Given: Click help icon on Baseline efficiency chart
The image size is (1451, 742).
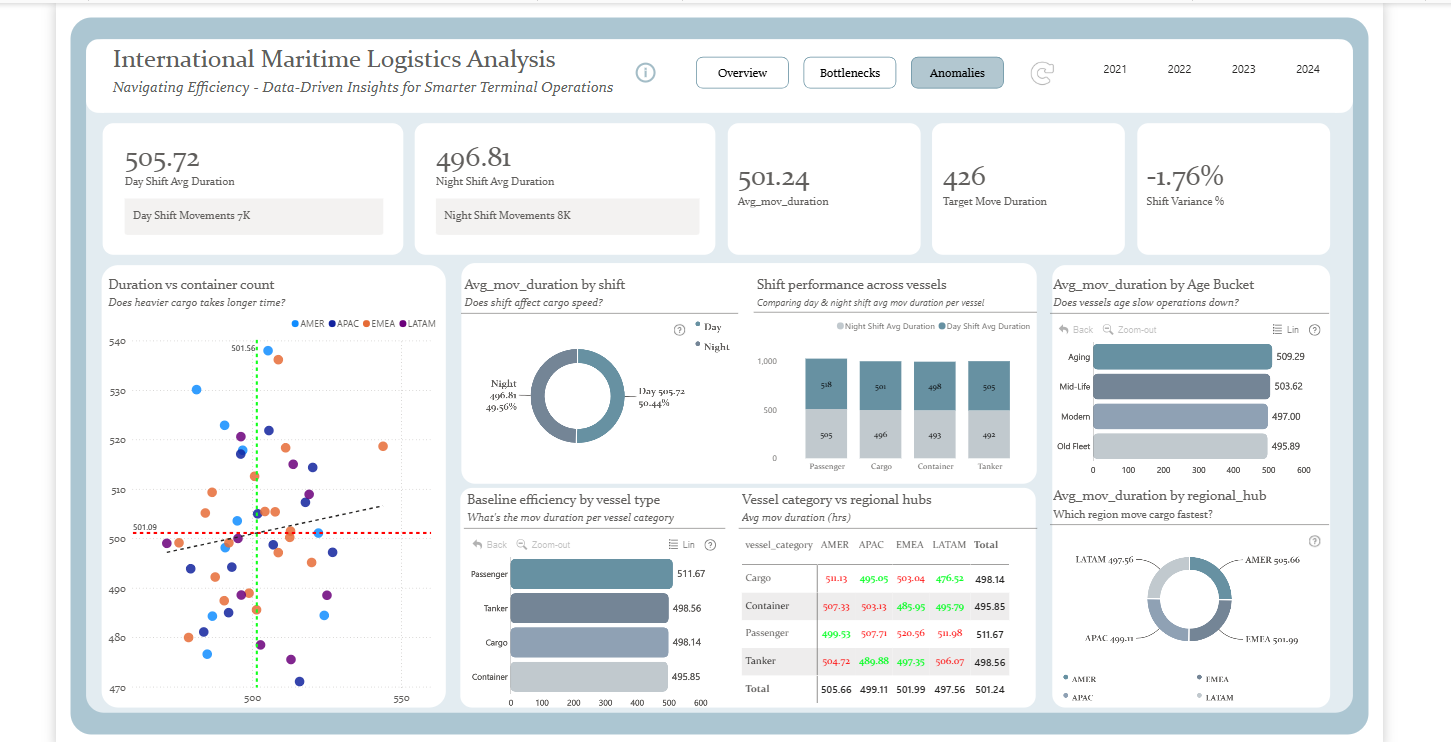Looking at the screenshot, I should (x=710, y=545).
